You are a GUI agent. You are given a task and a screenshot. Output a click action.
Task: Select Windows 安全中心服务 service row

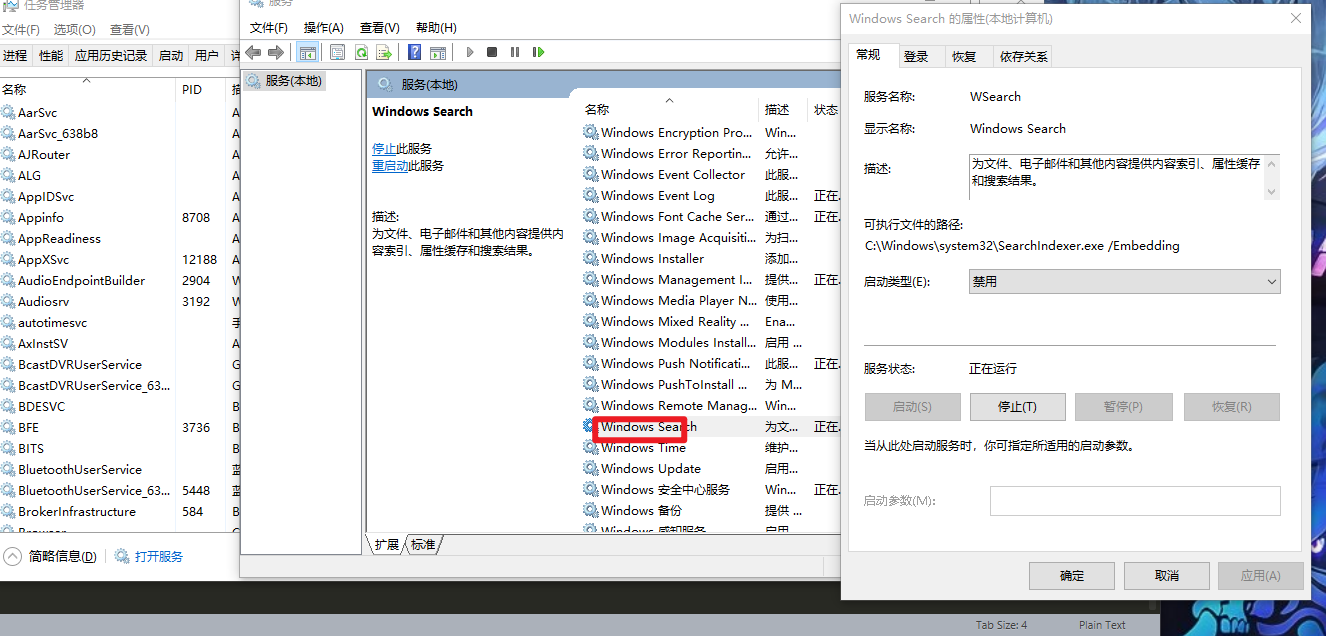[711, 490]
